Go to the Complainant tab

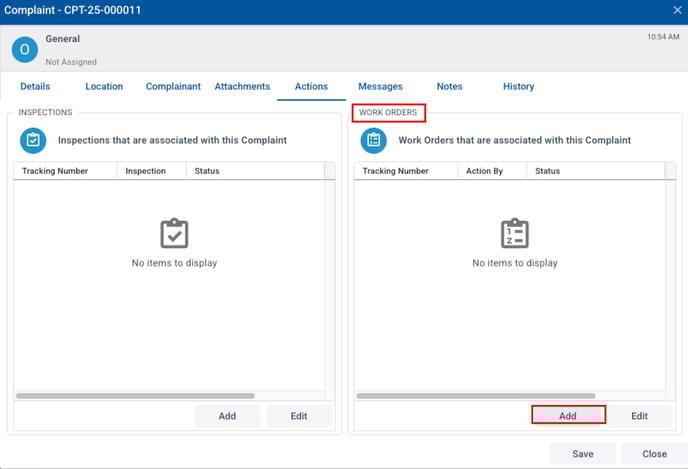(x=173, y=87)
